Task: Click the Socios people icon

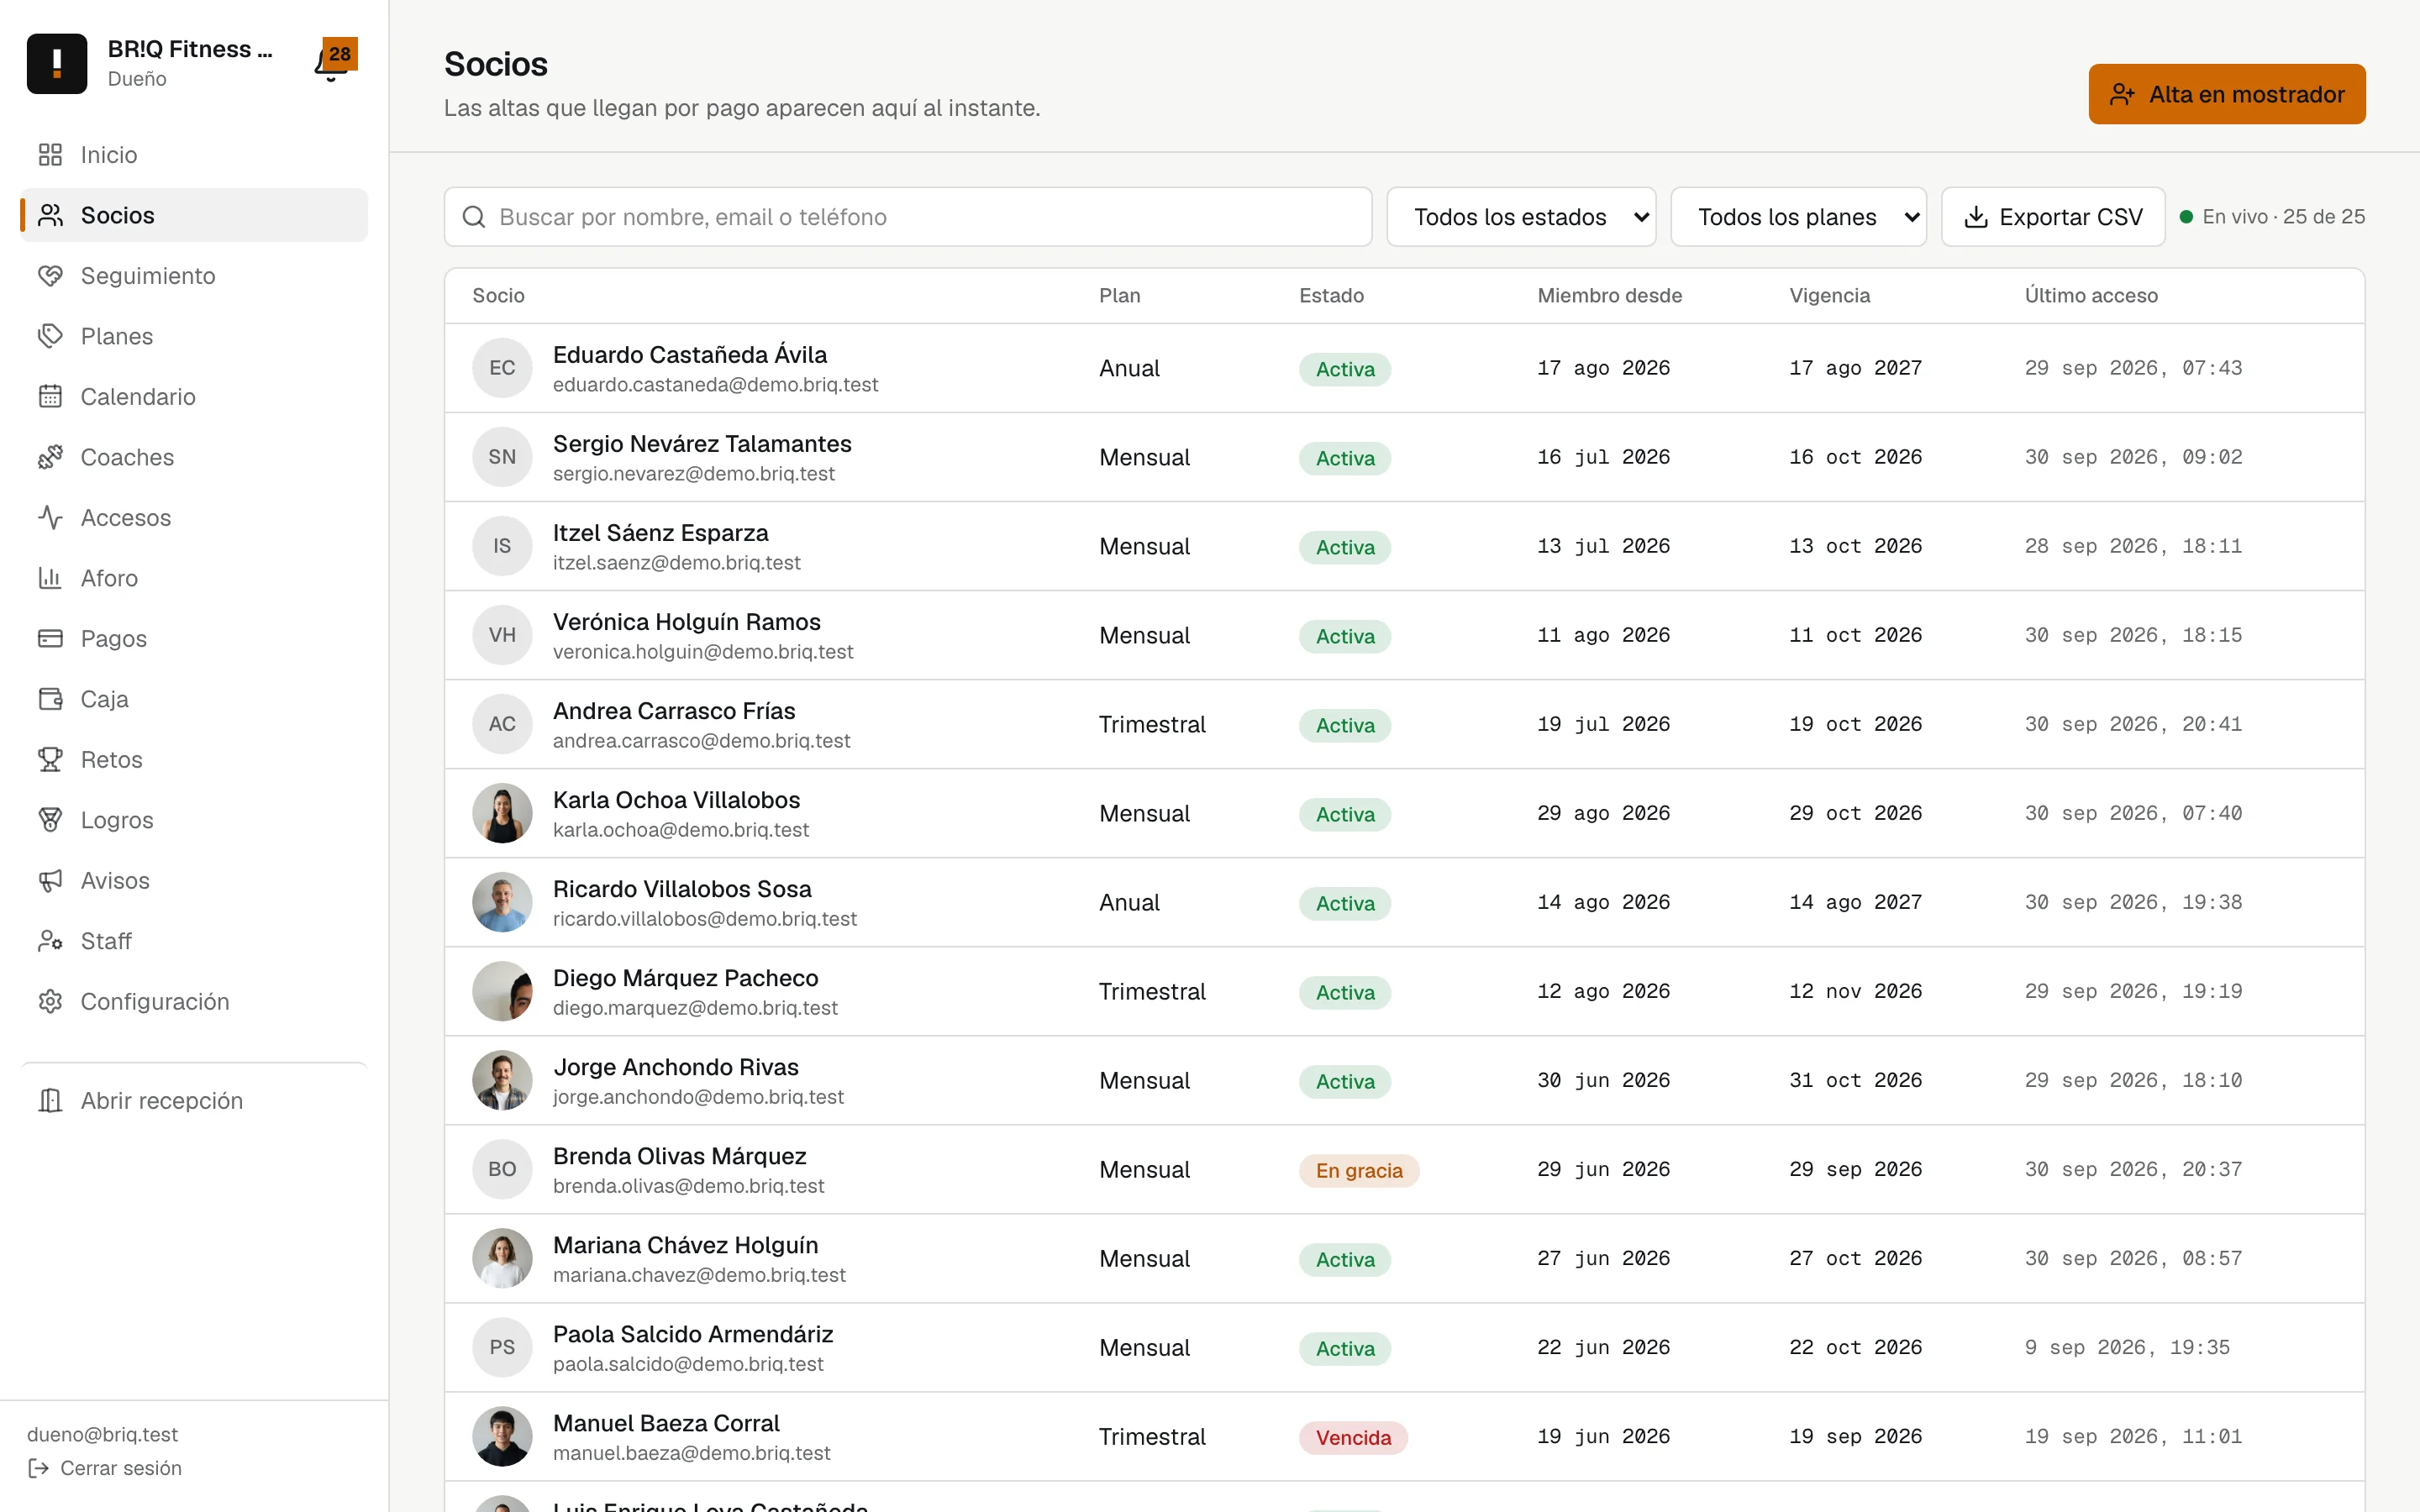Action: (50, 215)
